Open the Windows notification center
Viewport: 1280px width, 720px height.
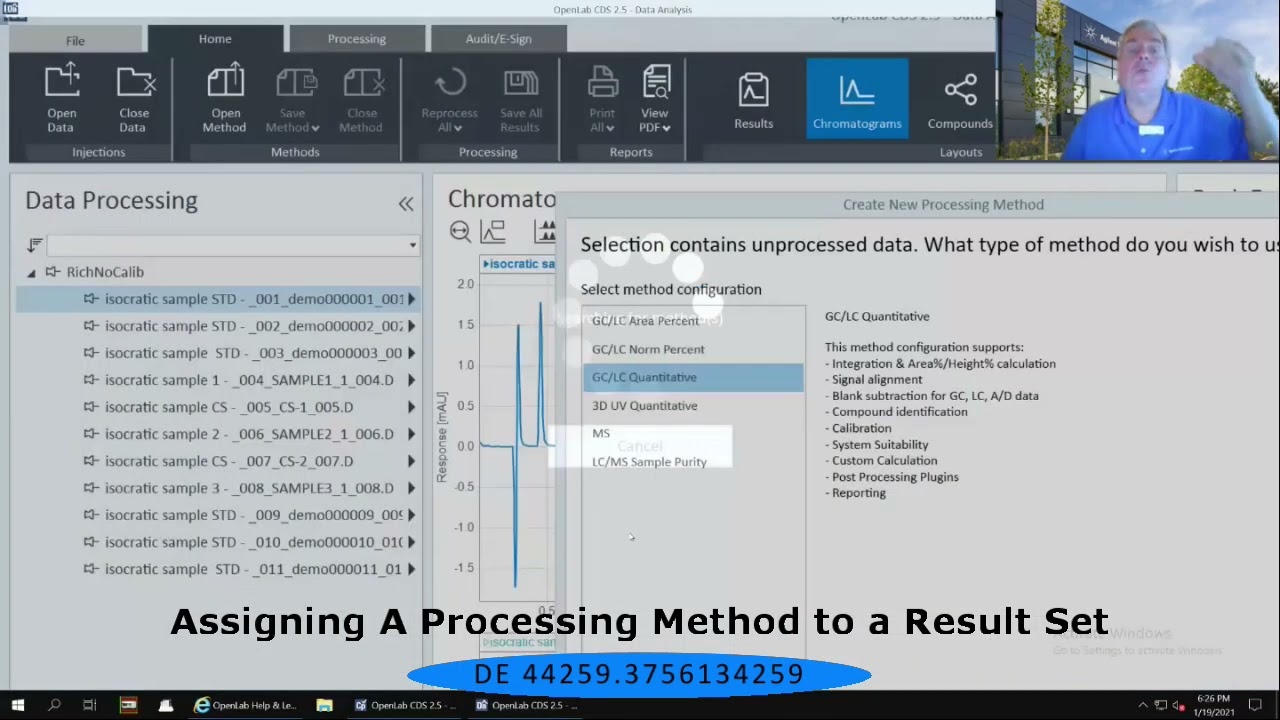tap(1255, 705)
